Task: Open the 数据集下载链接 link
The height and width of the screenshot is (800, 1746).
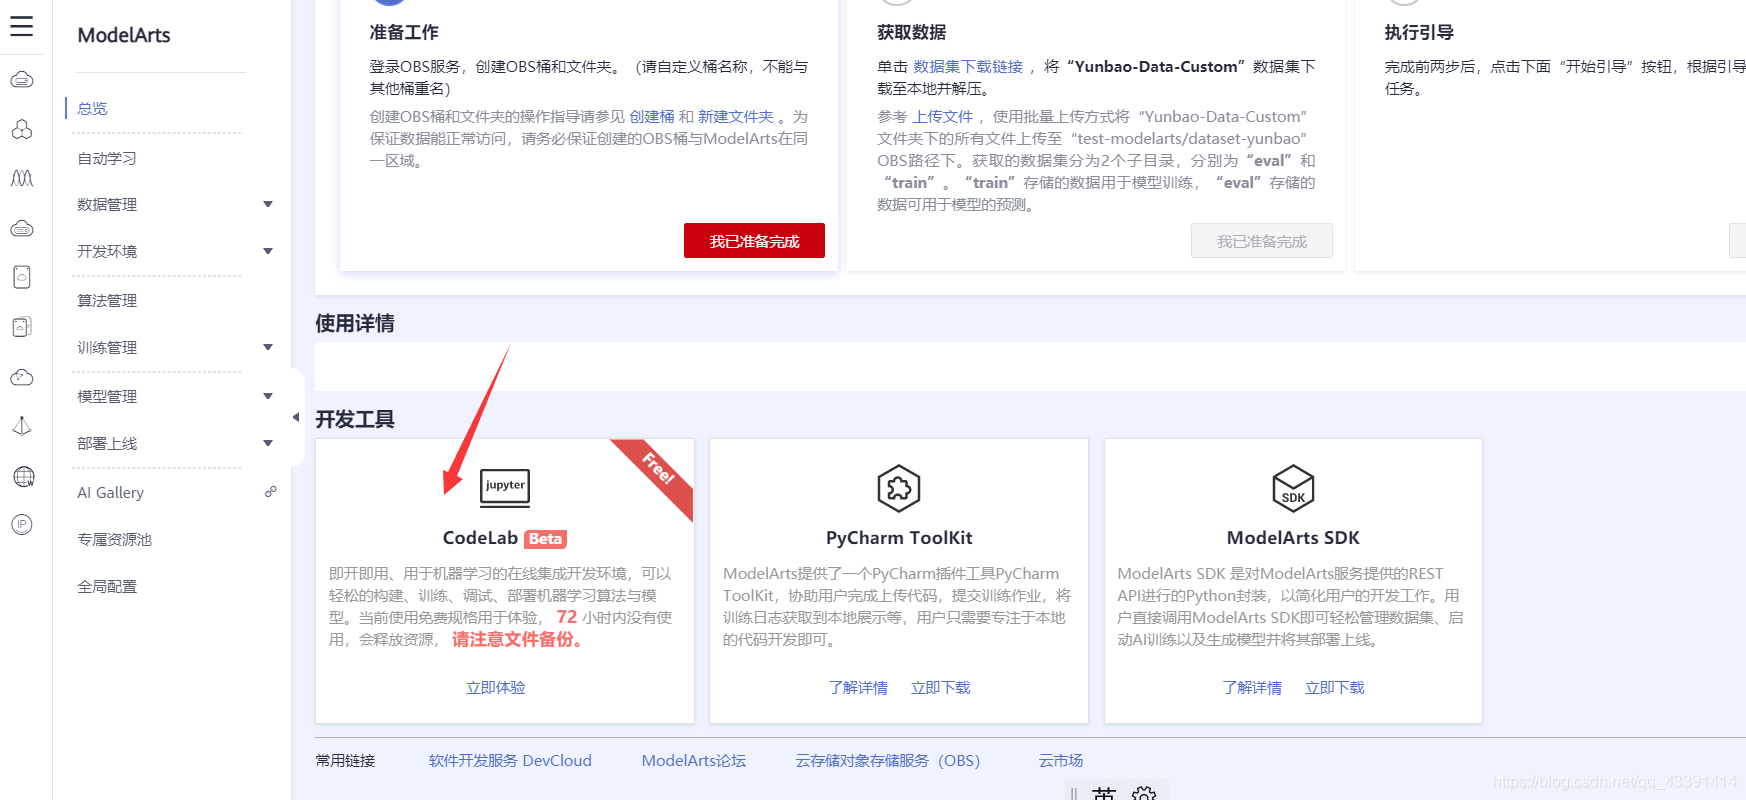Action: coord(968,66)
